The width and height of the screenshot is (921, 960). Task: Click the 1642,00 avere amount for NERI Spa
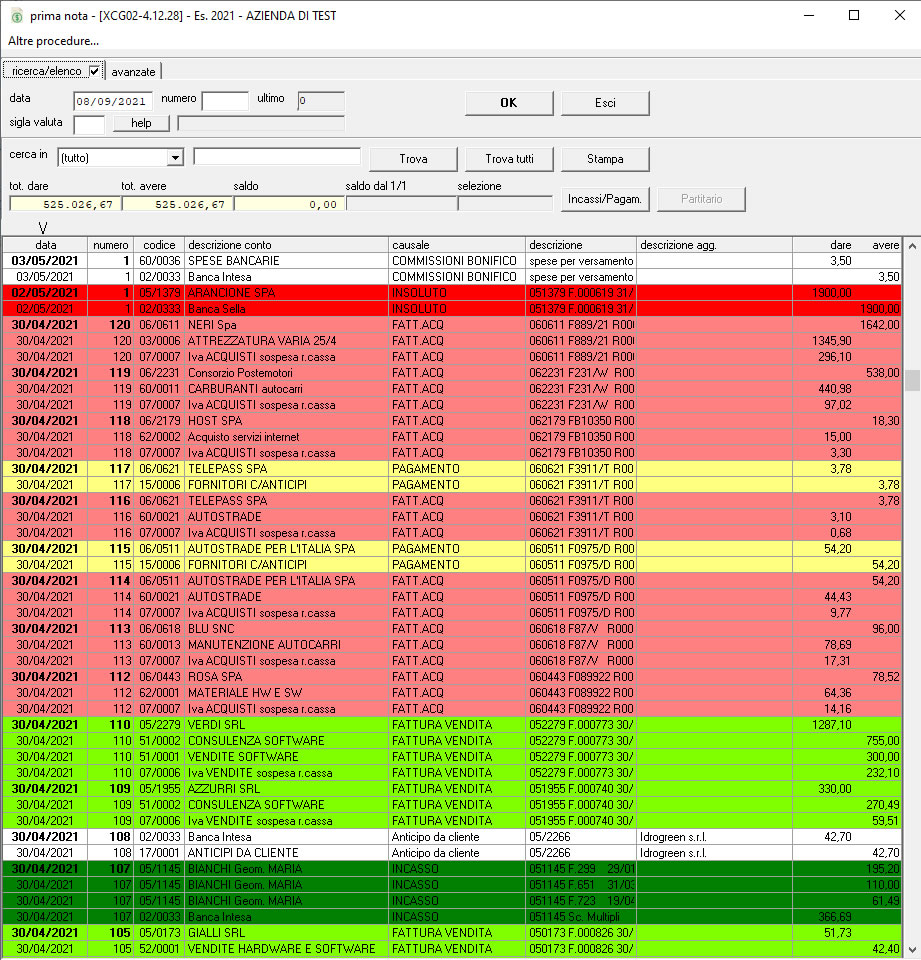click(x=879, y=324)
